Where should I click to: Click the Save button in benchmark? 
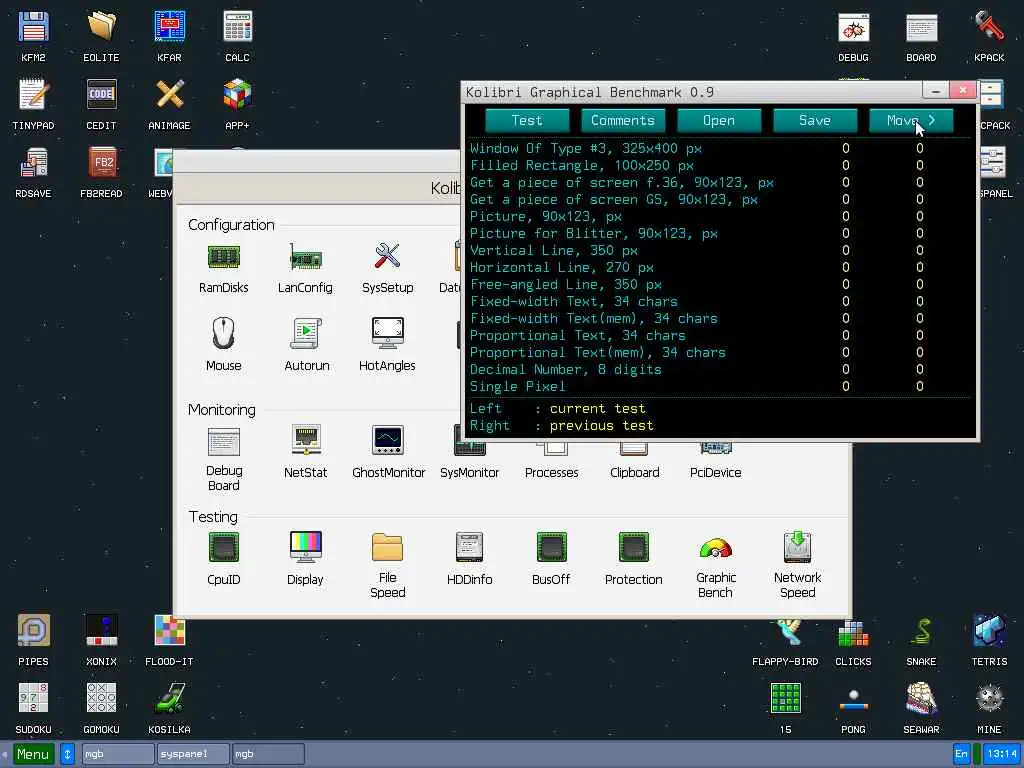pos(815,120)
